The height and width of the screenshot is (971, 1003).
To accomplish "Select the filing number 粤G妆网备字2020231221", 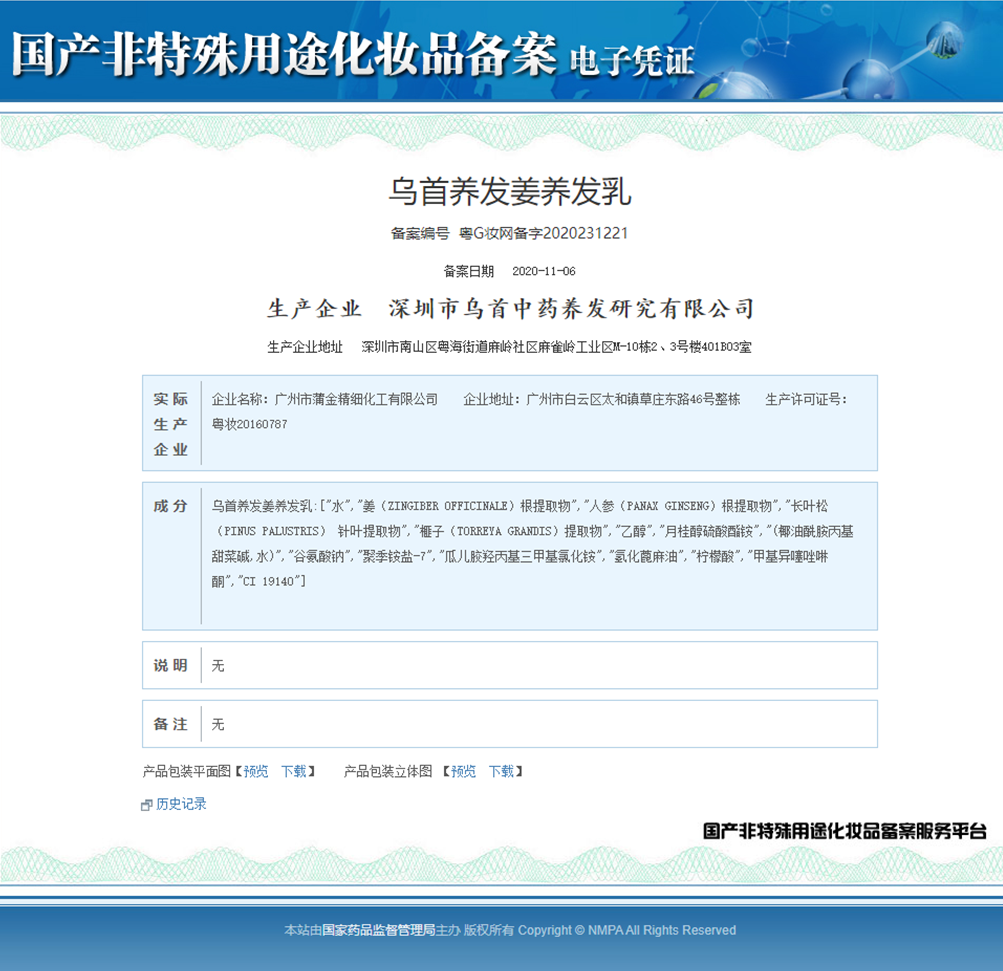I will 544,233.
